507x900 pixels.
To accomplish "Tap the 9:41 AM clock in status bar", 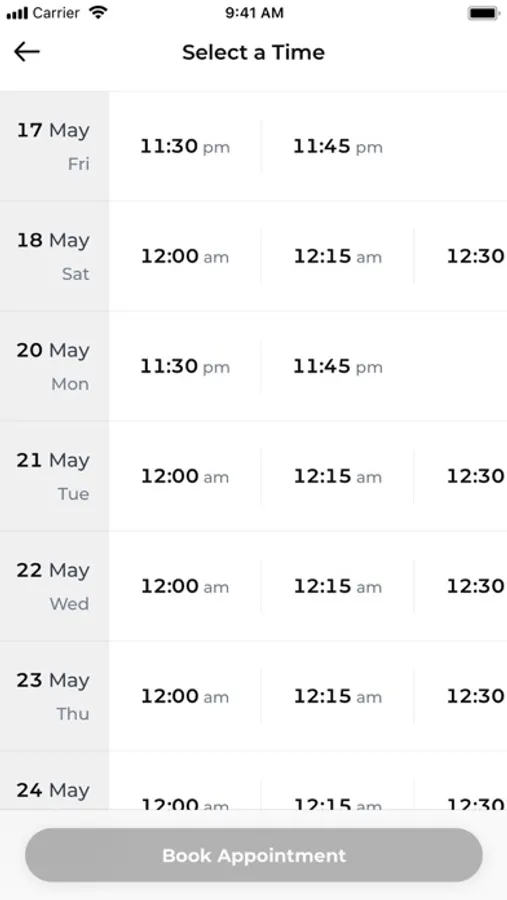I will point(254,13).
